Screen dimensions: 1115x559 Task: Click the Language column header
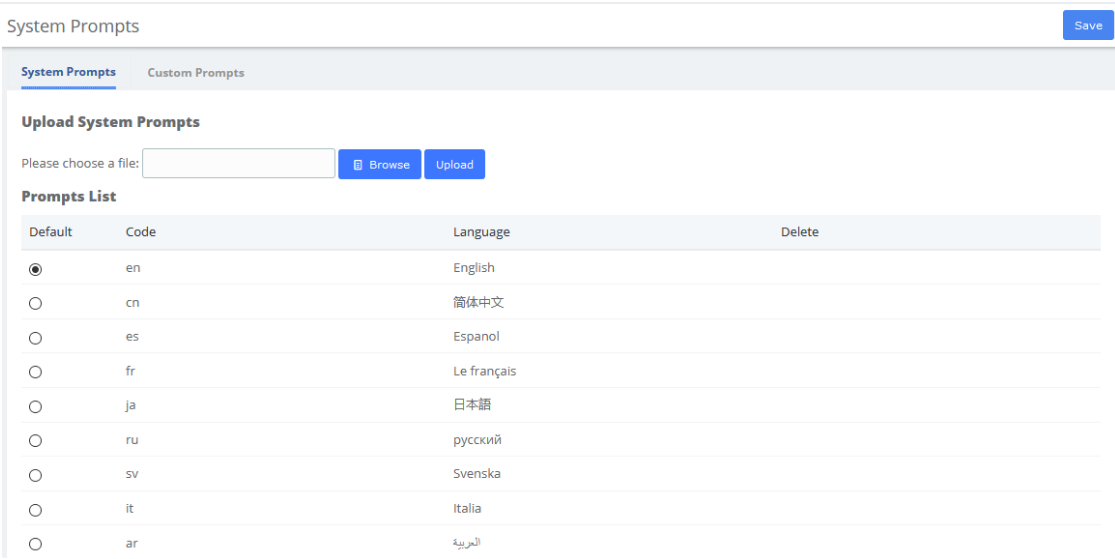pos(481,232)
